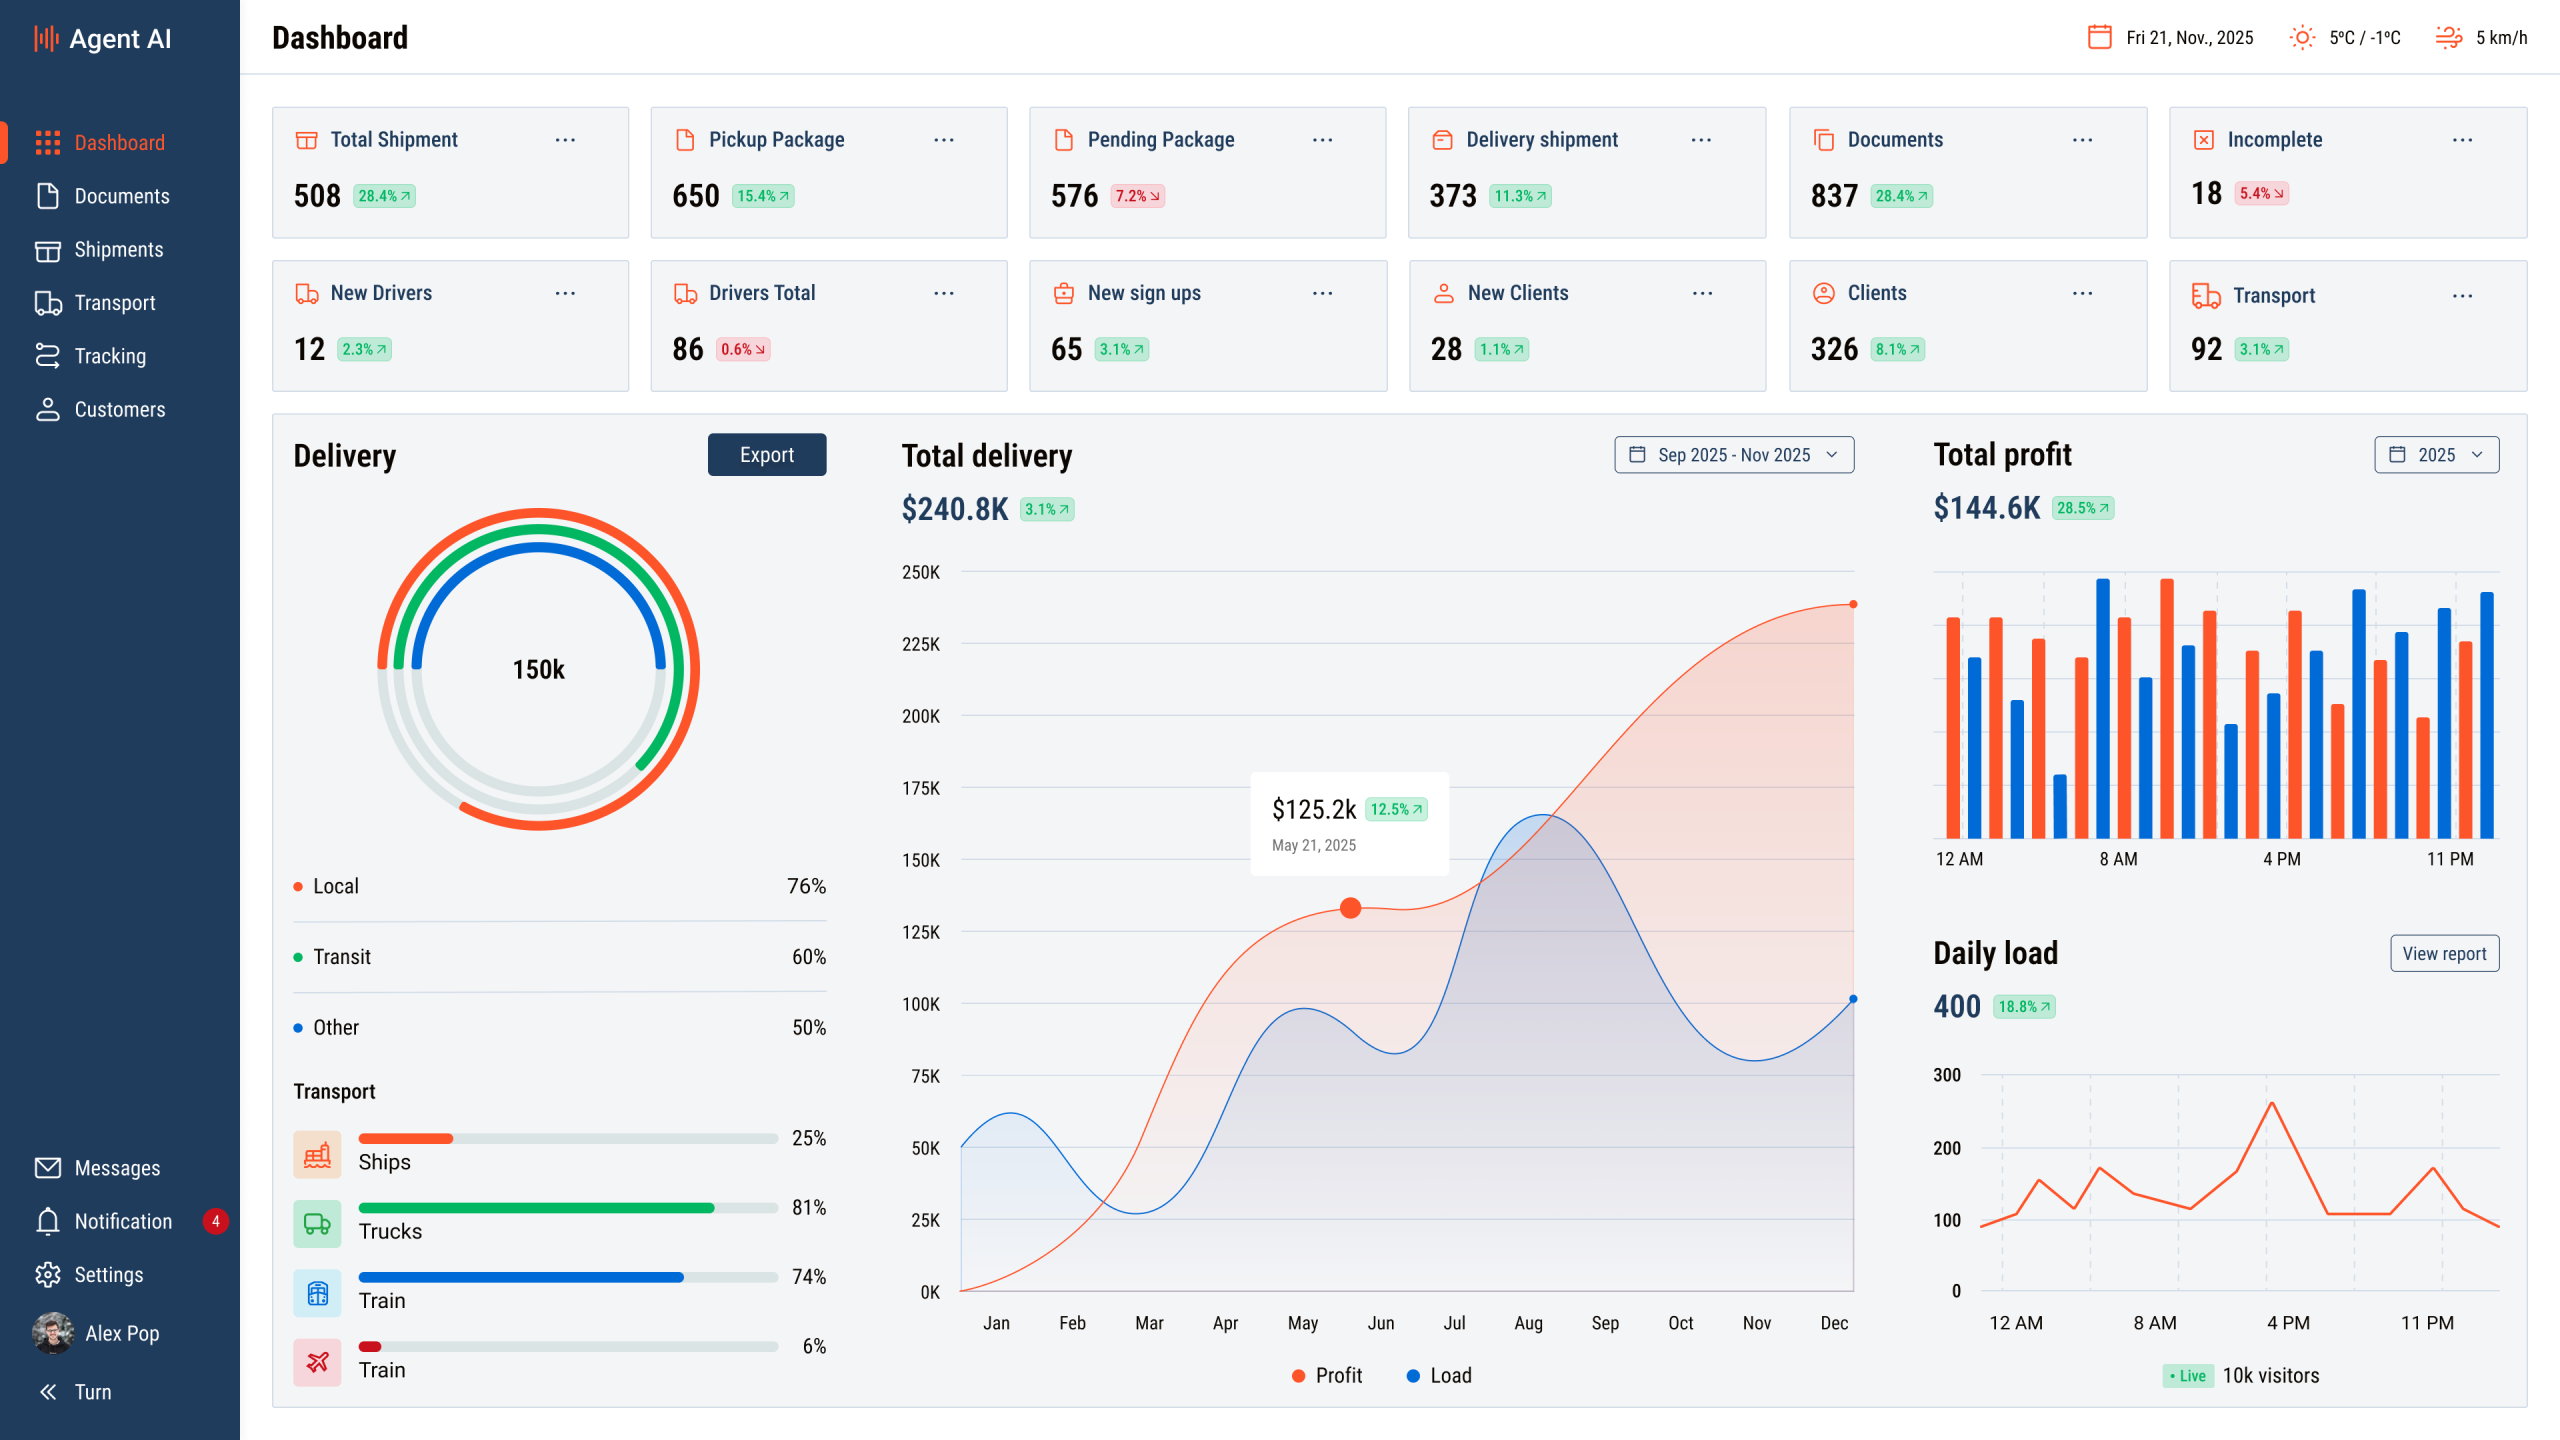Open View report for Daily load
This screenshot has width=2560, height=1440.
[2444, 953]
